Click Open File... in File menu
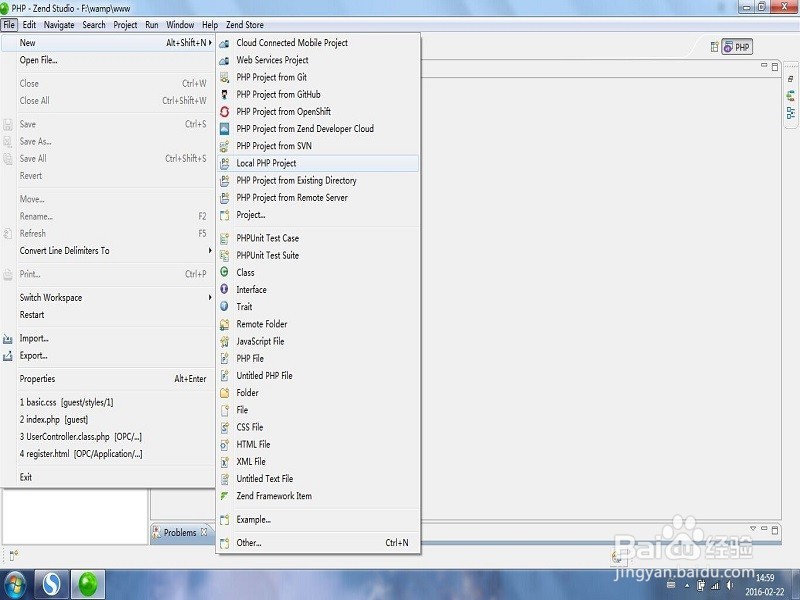The image size is (800, 600). 108,60
